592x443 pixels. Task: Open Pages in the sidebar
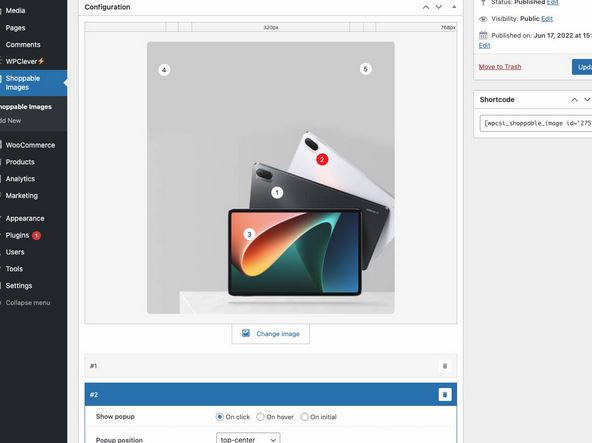15,28
